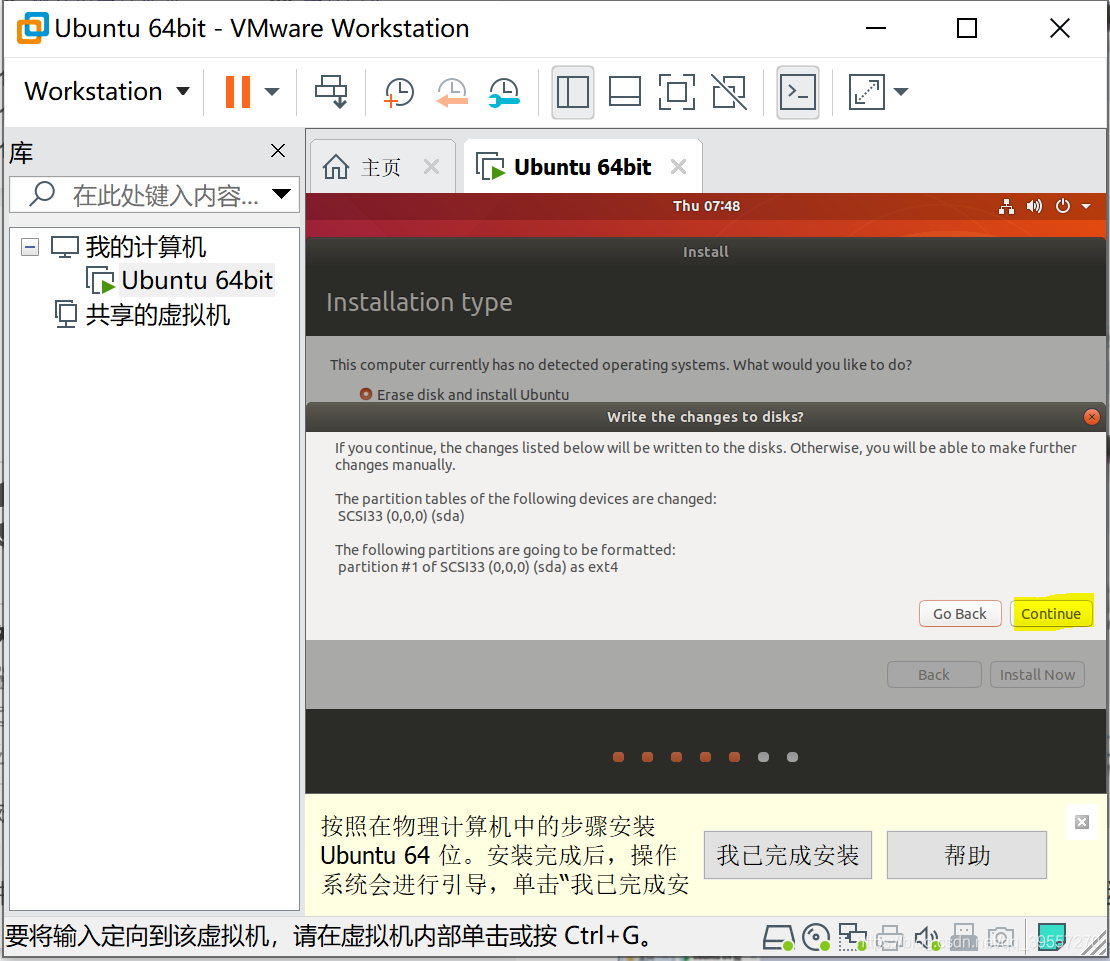
Task: Toggle the console view icon
Action: click(798, 92)
